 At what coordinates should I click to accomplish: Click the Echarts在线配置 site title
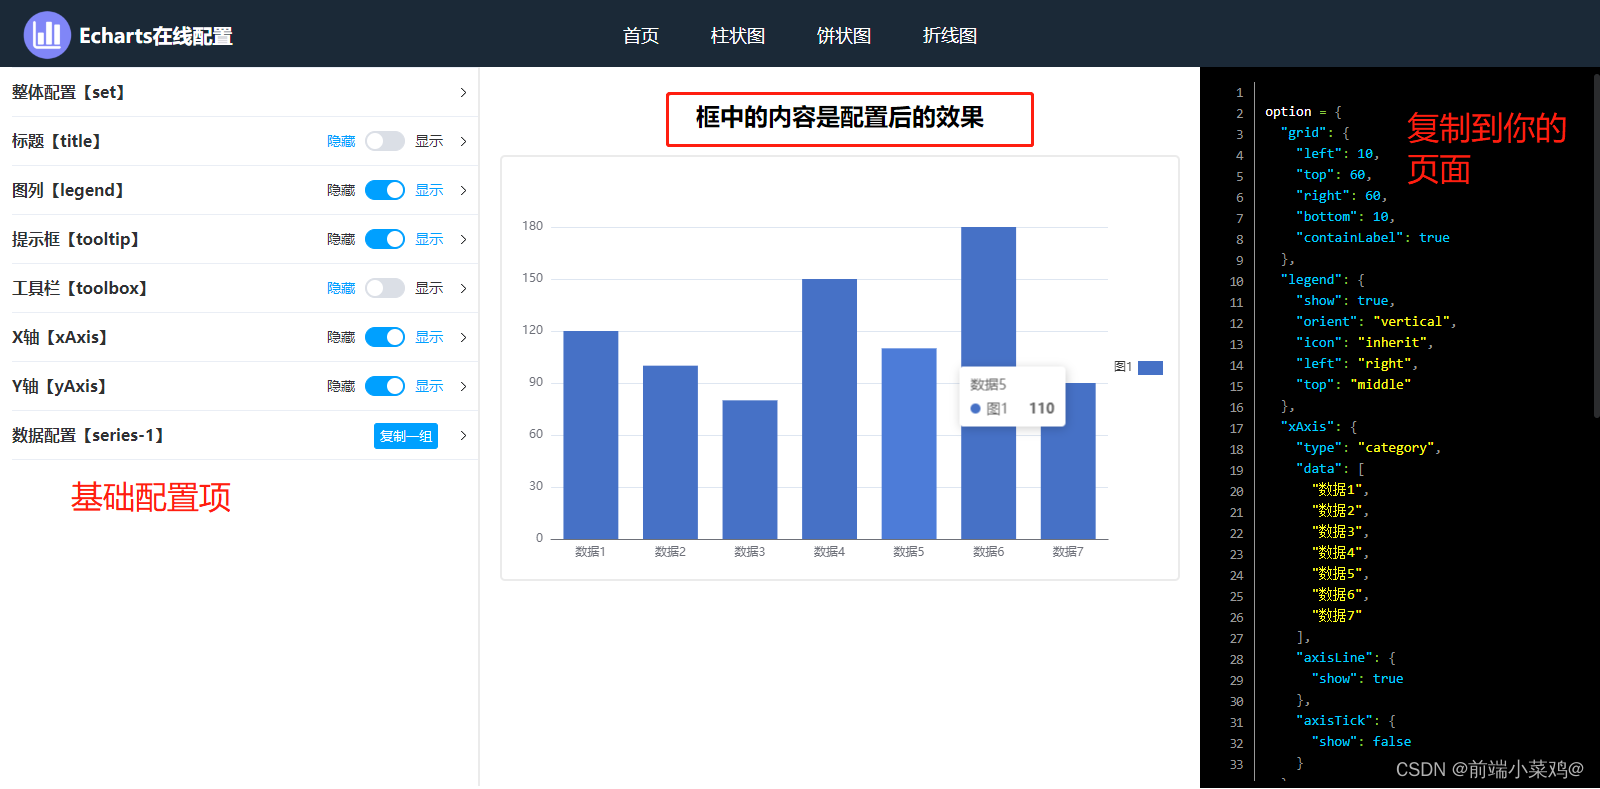(x=156, y=36)
